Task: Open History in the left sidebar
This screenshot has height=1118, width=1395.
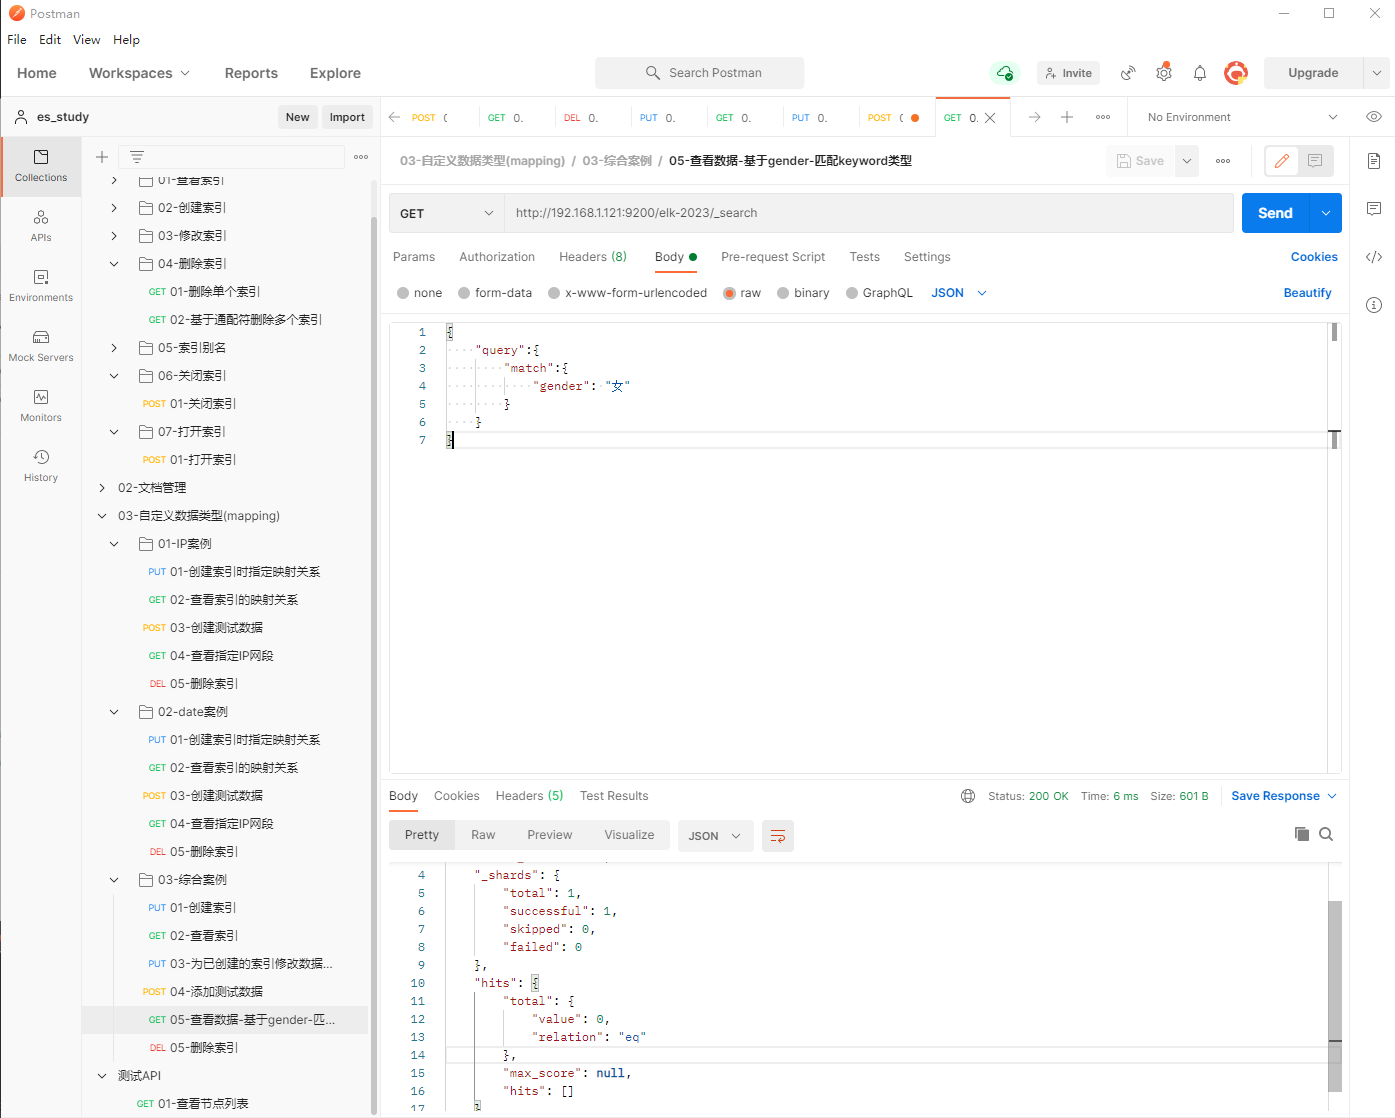Action: [x=41, y=465]
